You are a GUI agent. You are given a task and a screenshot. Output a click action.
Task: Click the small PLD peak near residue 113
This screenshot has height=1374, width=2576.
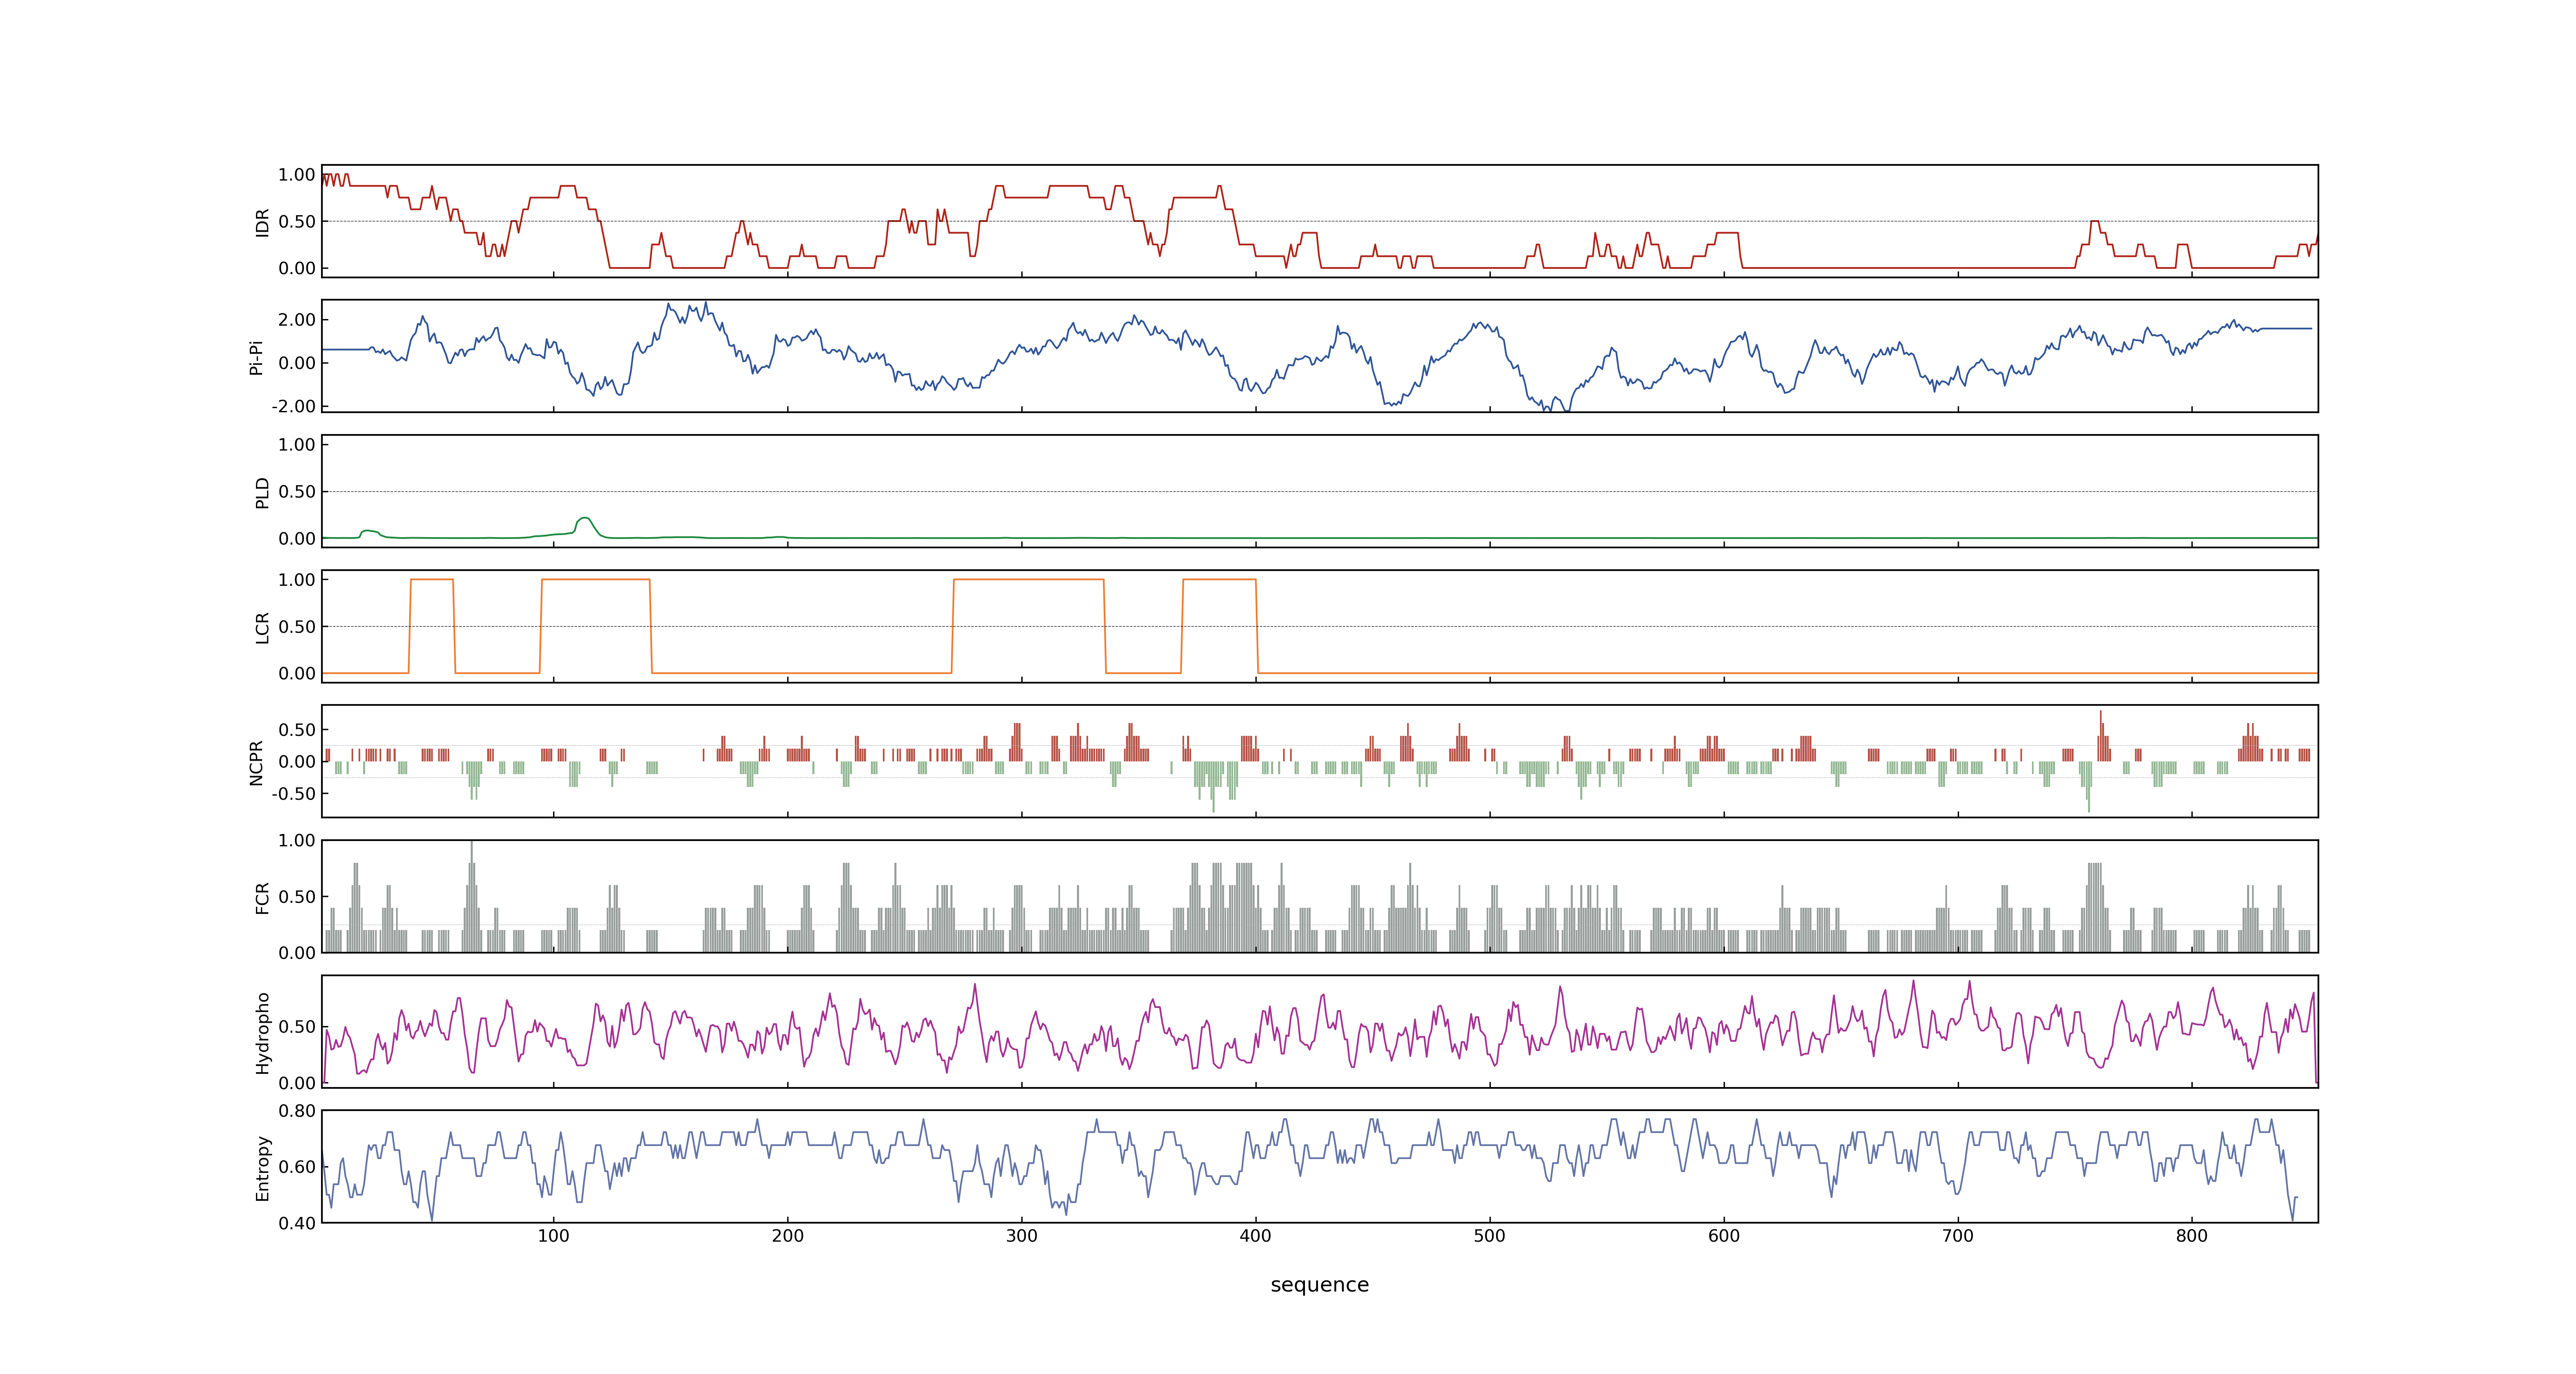585,519
